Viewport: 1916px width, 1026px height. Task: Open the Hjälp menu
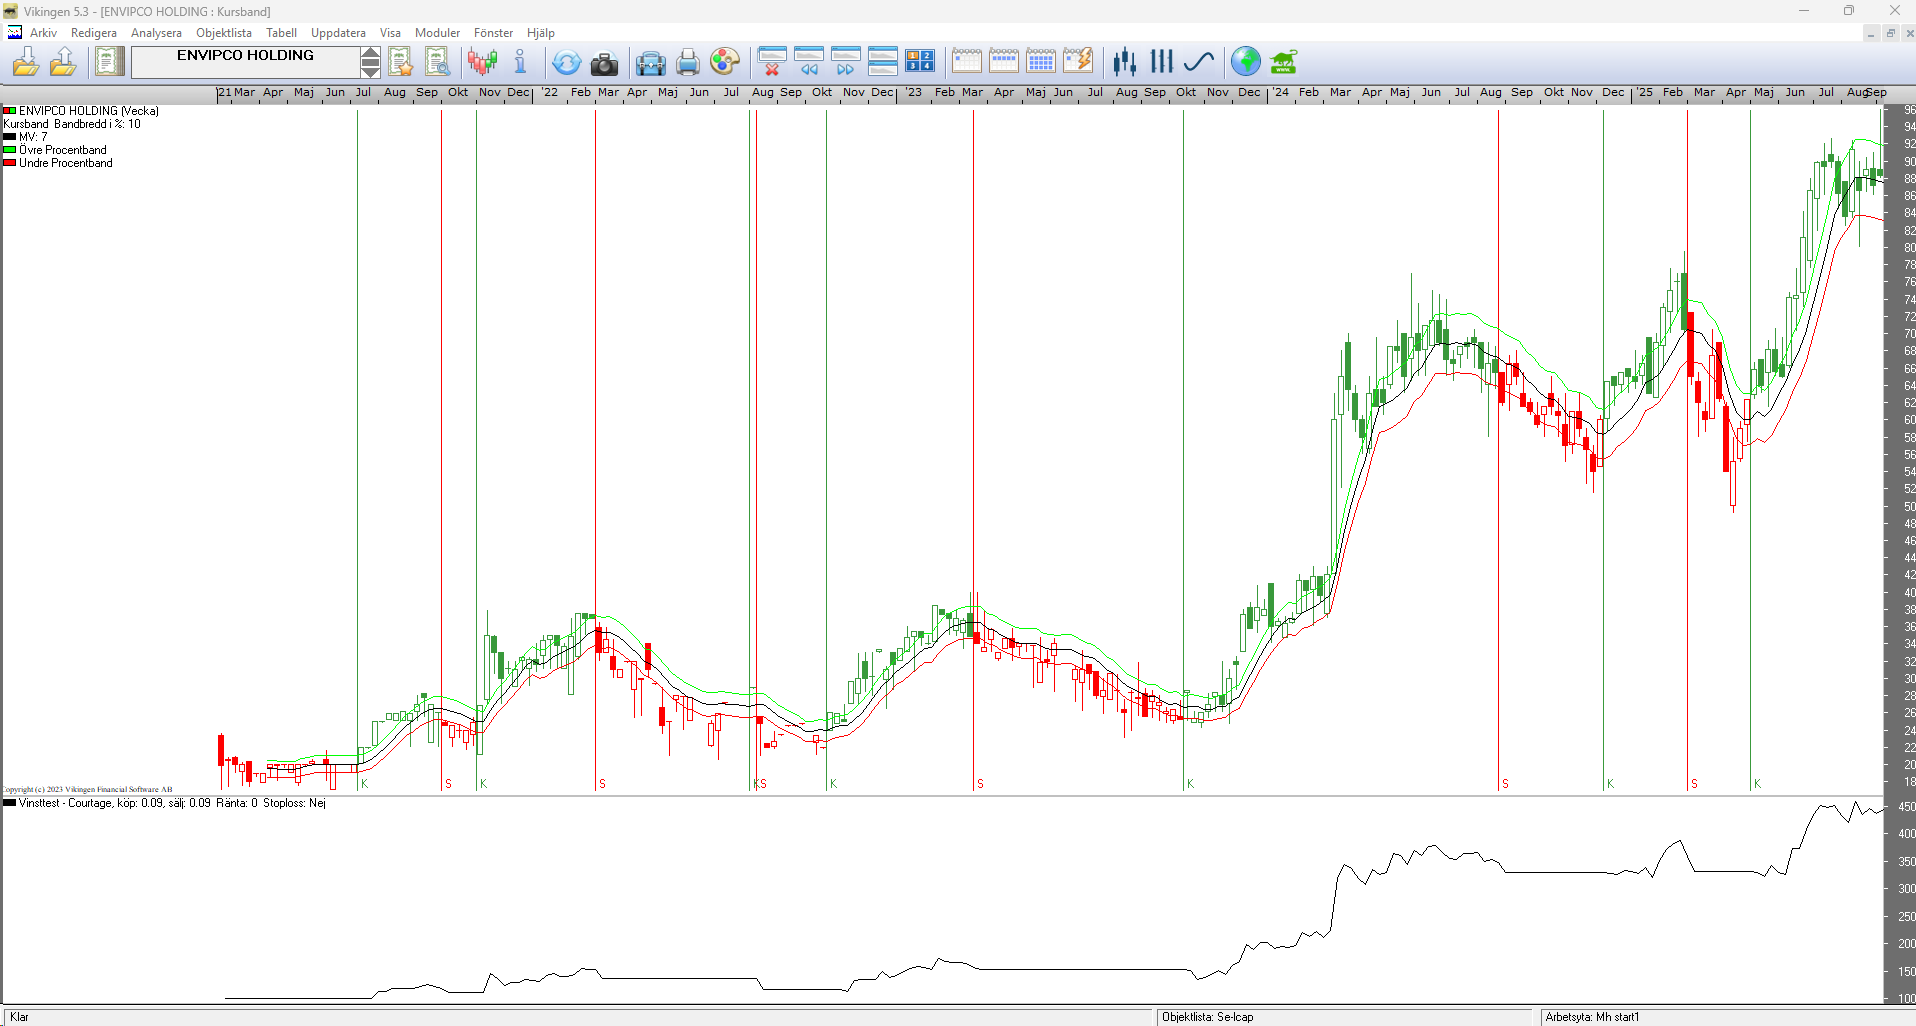pos(540,33)
